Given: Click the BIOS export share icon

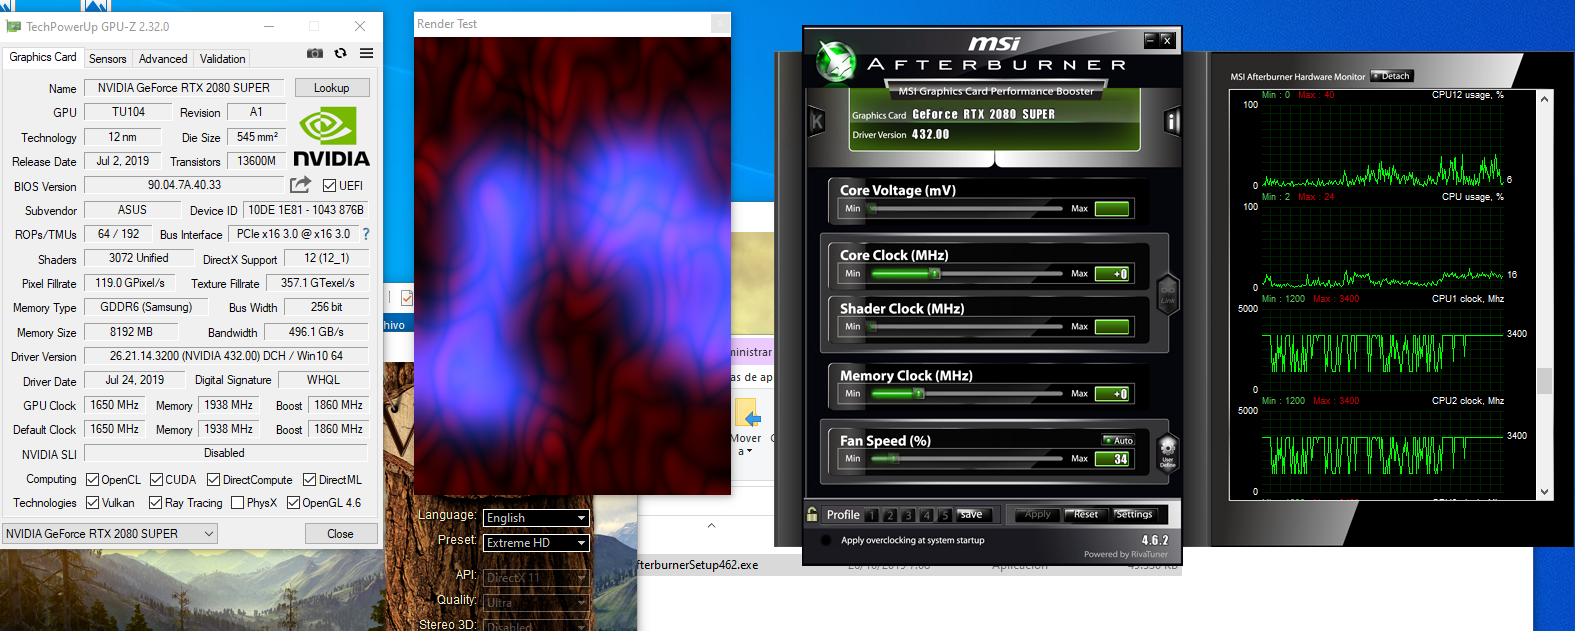Looking at the screenshot, I should click(x=300, y=185).
